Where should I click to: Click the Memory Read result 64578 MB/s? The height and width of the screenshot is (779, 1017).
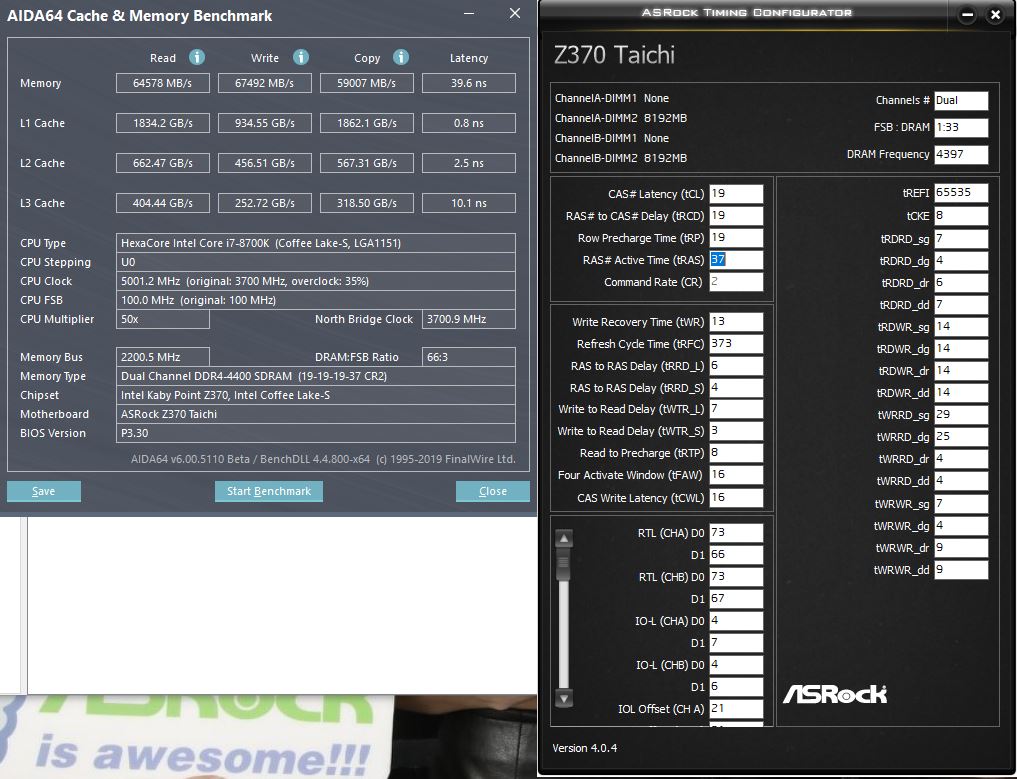(x=163, y=83)
